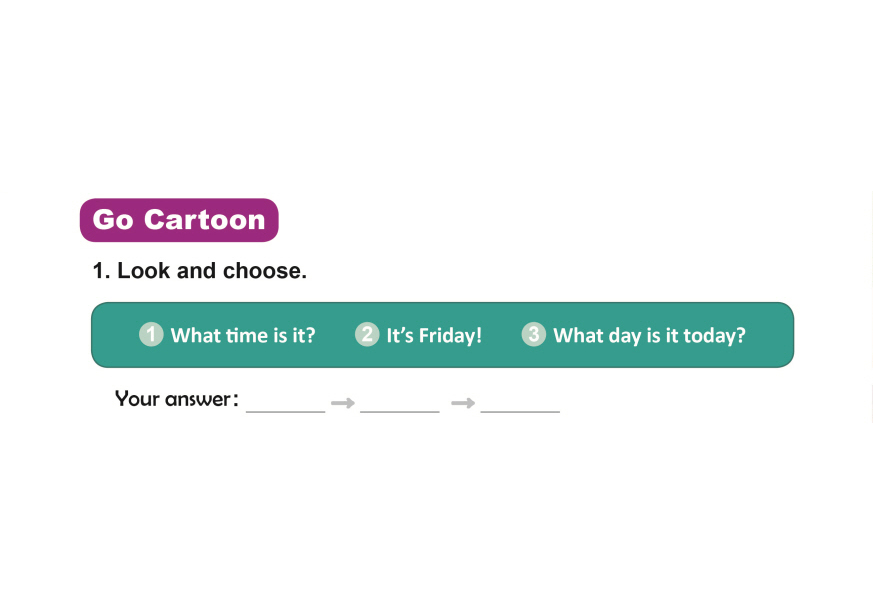873x612 pixels.
Task: Click the word "today" in option 3
Action: 712,336
